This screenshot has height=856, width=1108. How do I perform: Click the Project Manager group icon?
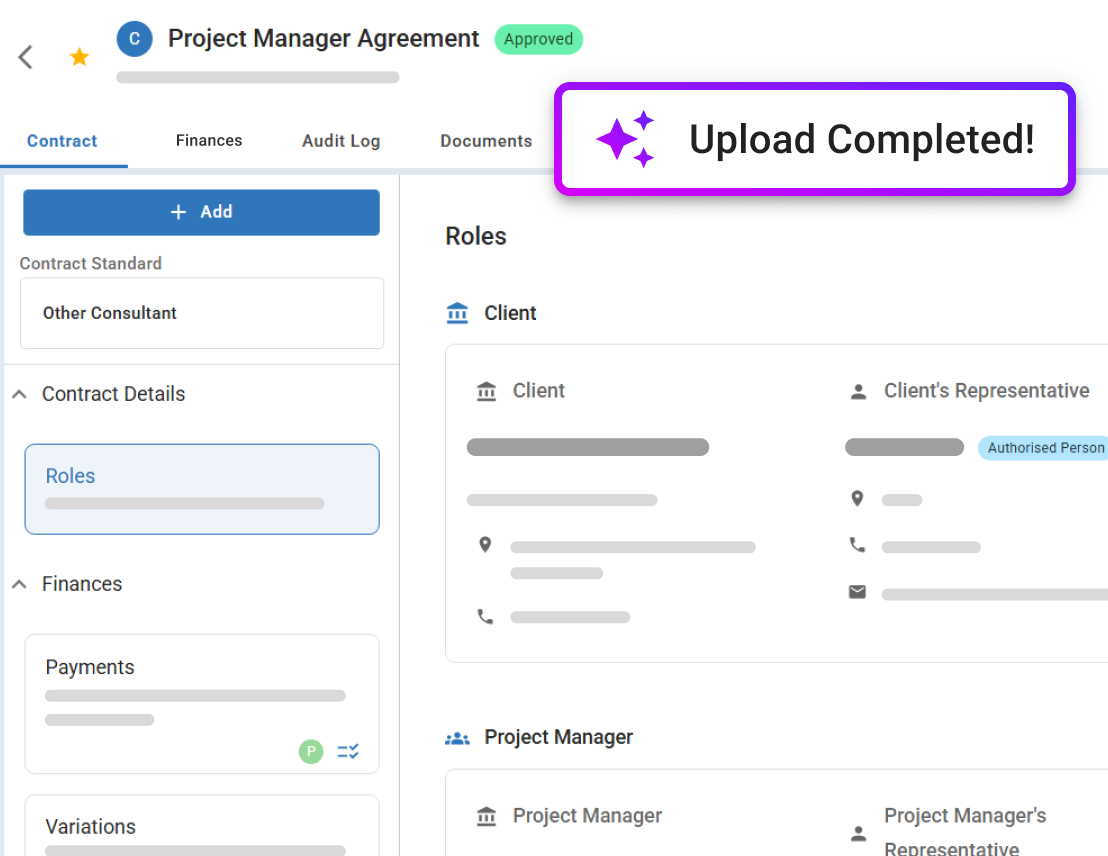click(x=457, y=738)
